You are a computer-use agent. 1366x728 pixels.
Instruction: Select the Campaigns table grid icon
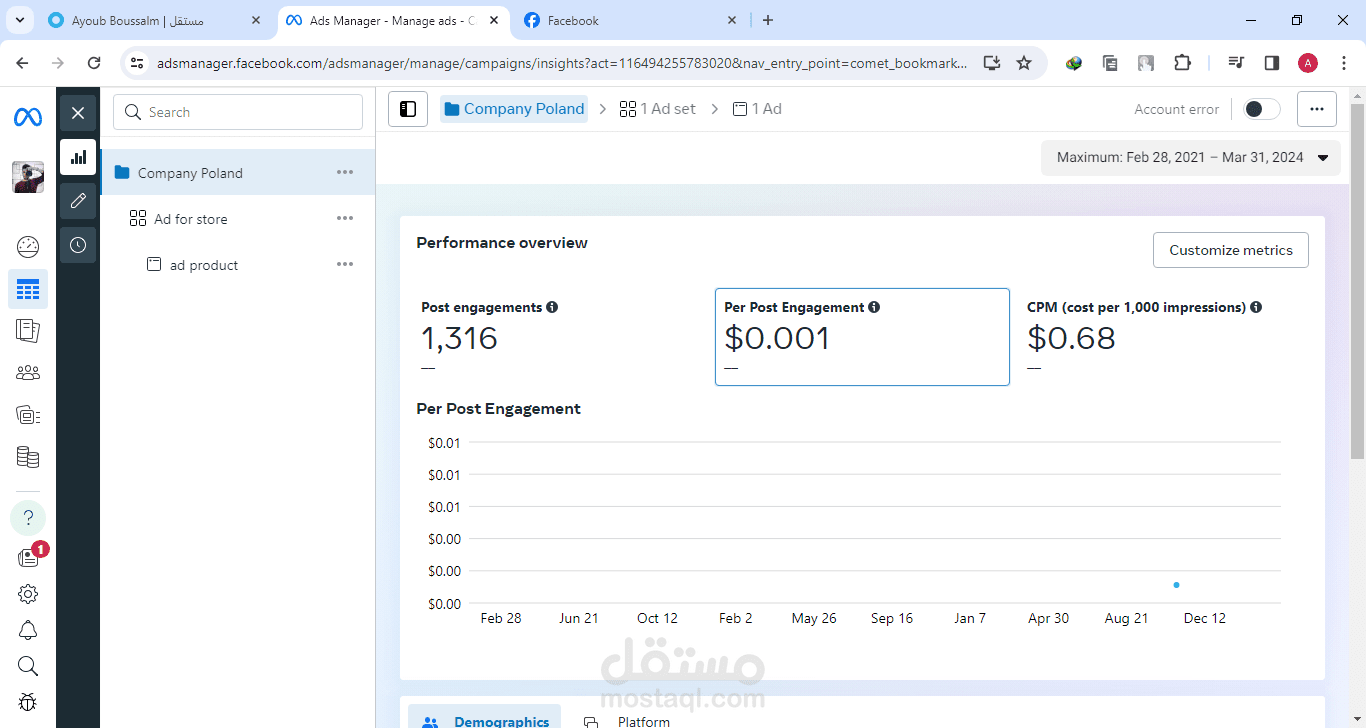[28, 290]
